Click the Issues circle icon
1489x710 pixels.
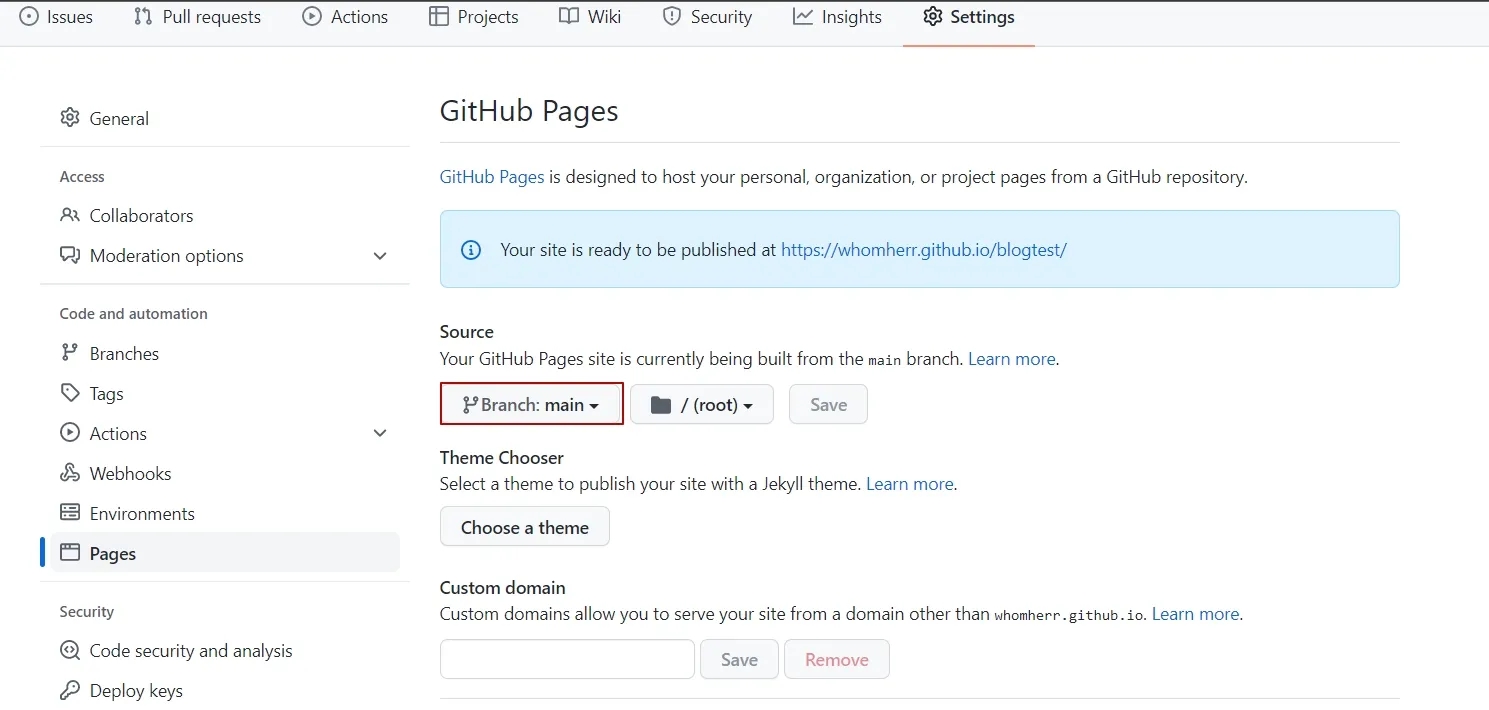click(x=29, y=17)
